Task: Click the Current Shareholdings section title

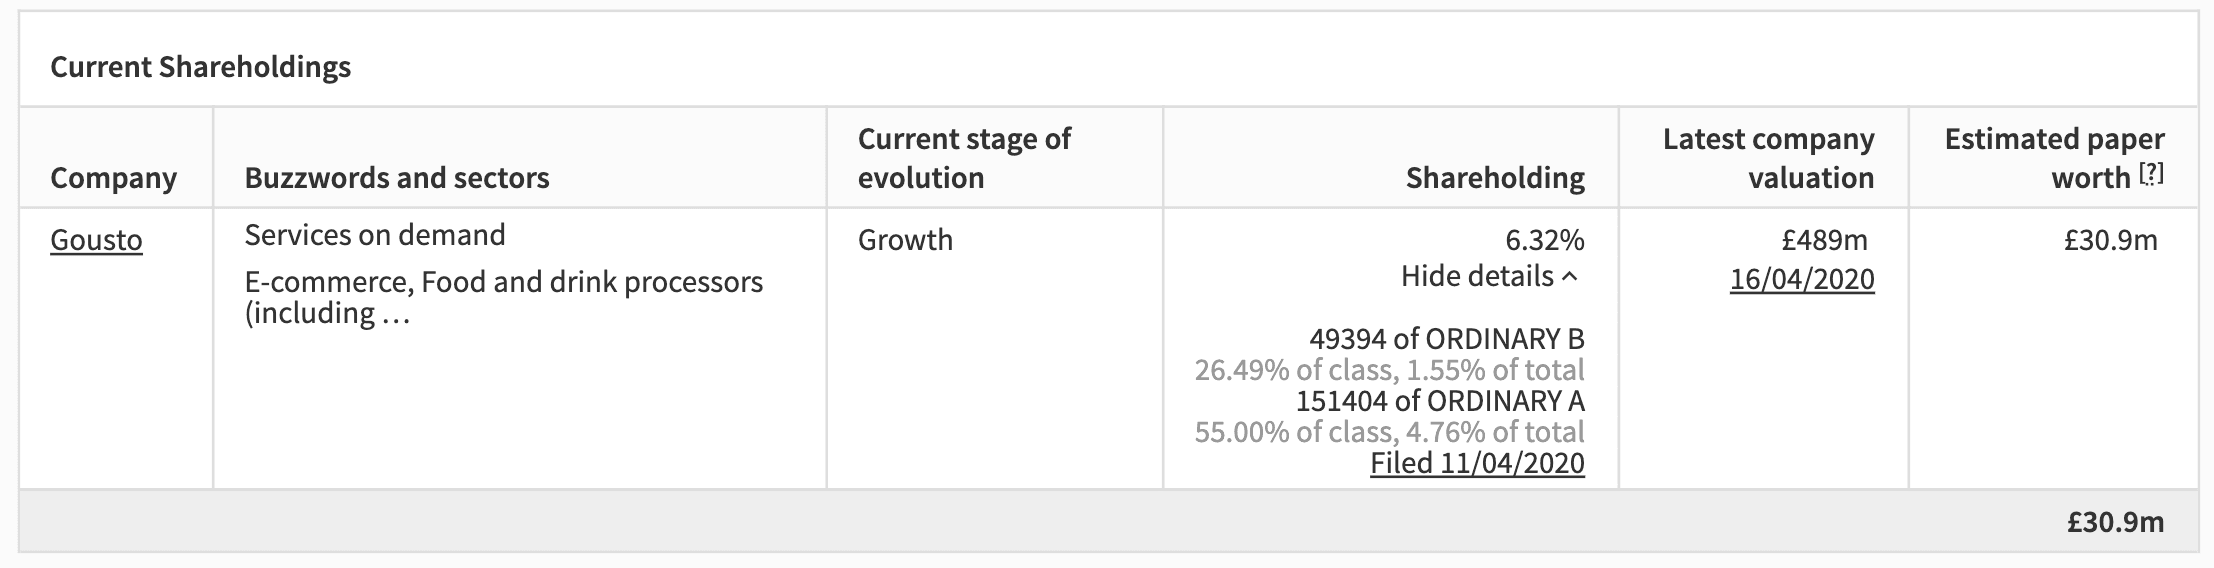Action: click(200, 67)
